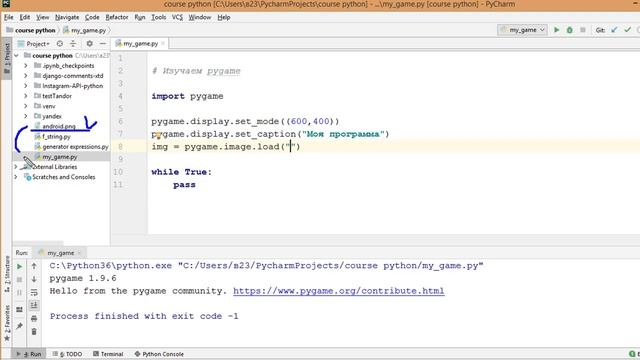The width and height of the screenshot is (640, 360).
Task: Open the Help menu
Action: (224, 17)
